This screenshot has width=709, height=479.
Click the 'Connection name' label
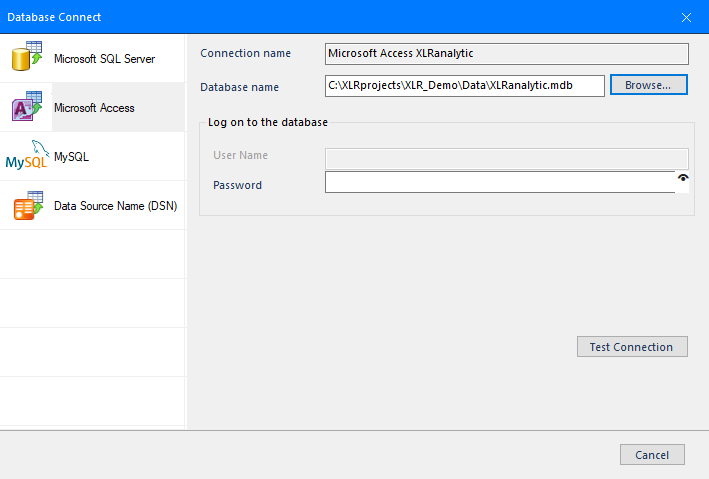(x=246, y=53)
